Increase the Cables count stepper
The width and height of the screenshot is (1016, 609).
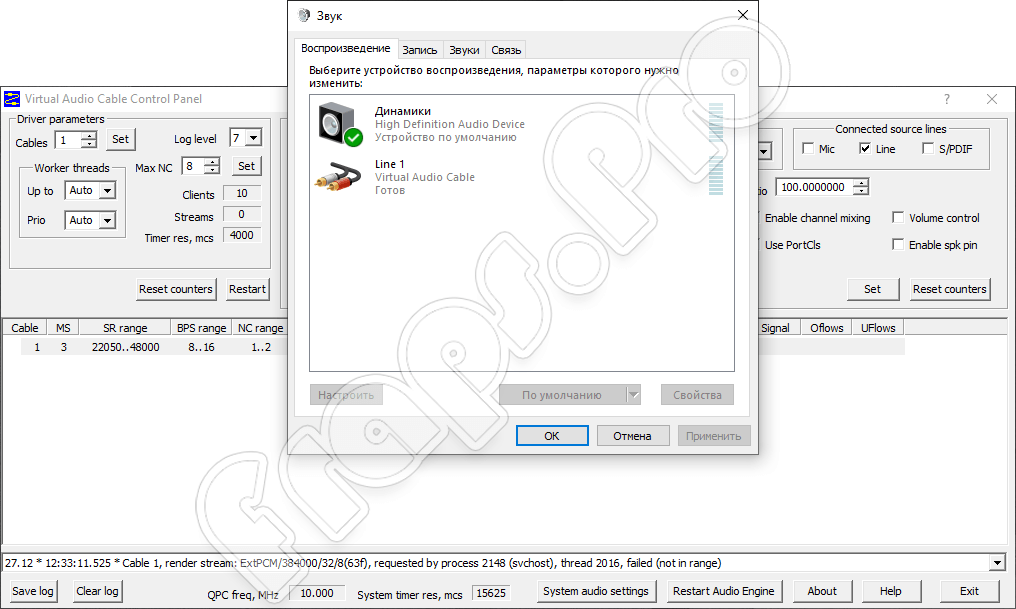(x=89, y=135)
